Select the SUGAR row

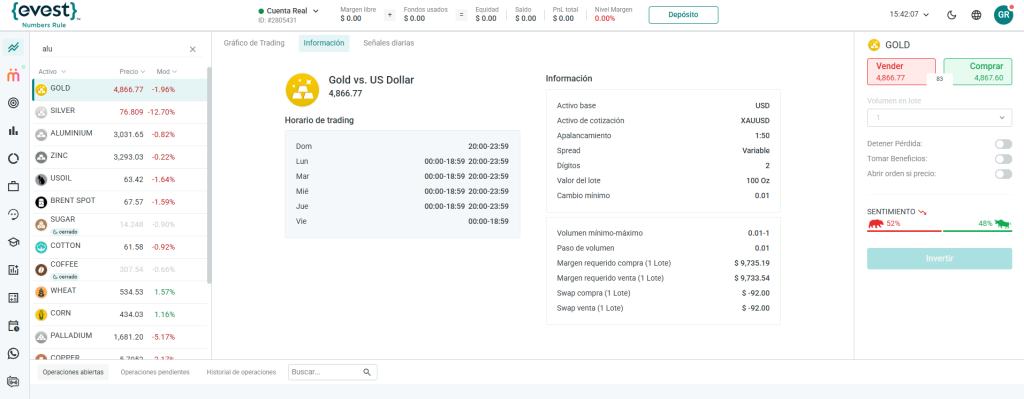coord(121,225)
